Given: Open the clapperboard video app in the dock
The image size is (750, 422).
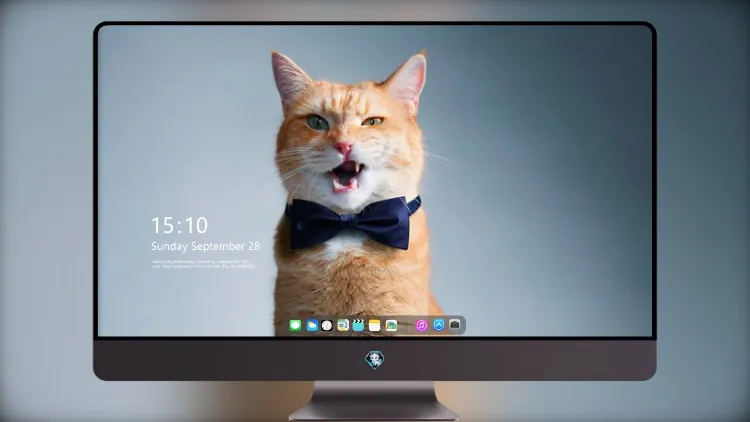Looking at the screenshot, I should [358, 326].
